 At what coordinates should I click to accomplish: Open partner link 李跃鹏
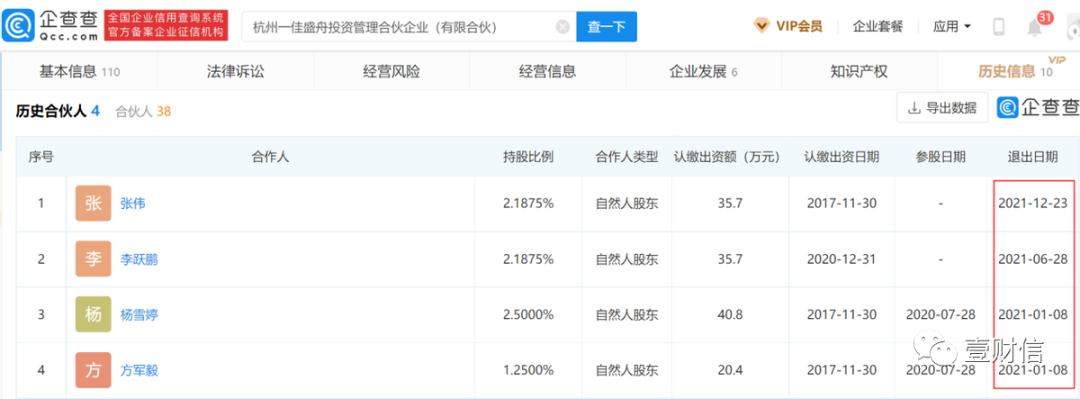click(139, 259)
